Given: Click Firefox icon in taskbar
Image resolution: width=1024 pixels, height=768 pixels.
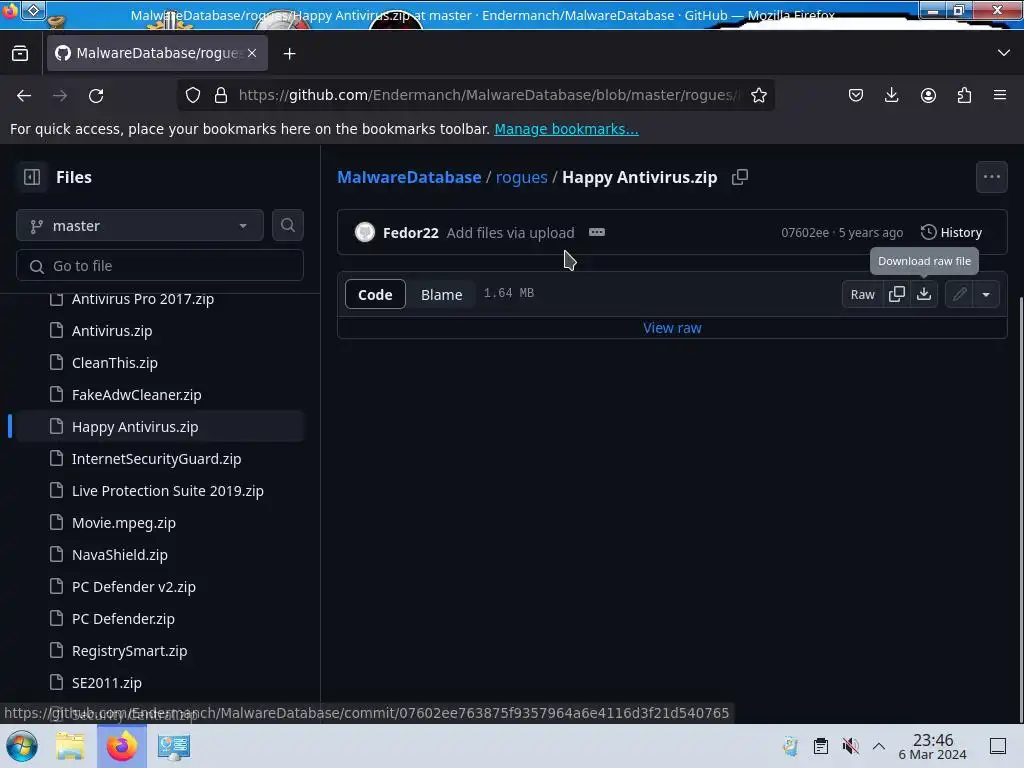Looking at the screenshot, I should (x=122, y=746).
